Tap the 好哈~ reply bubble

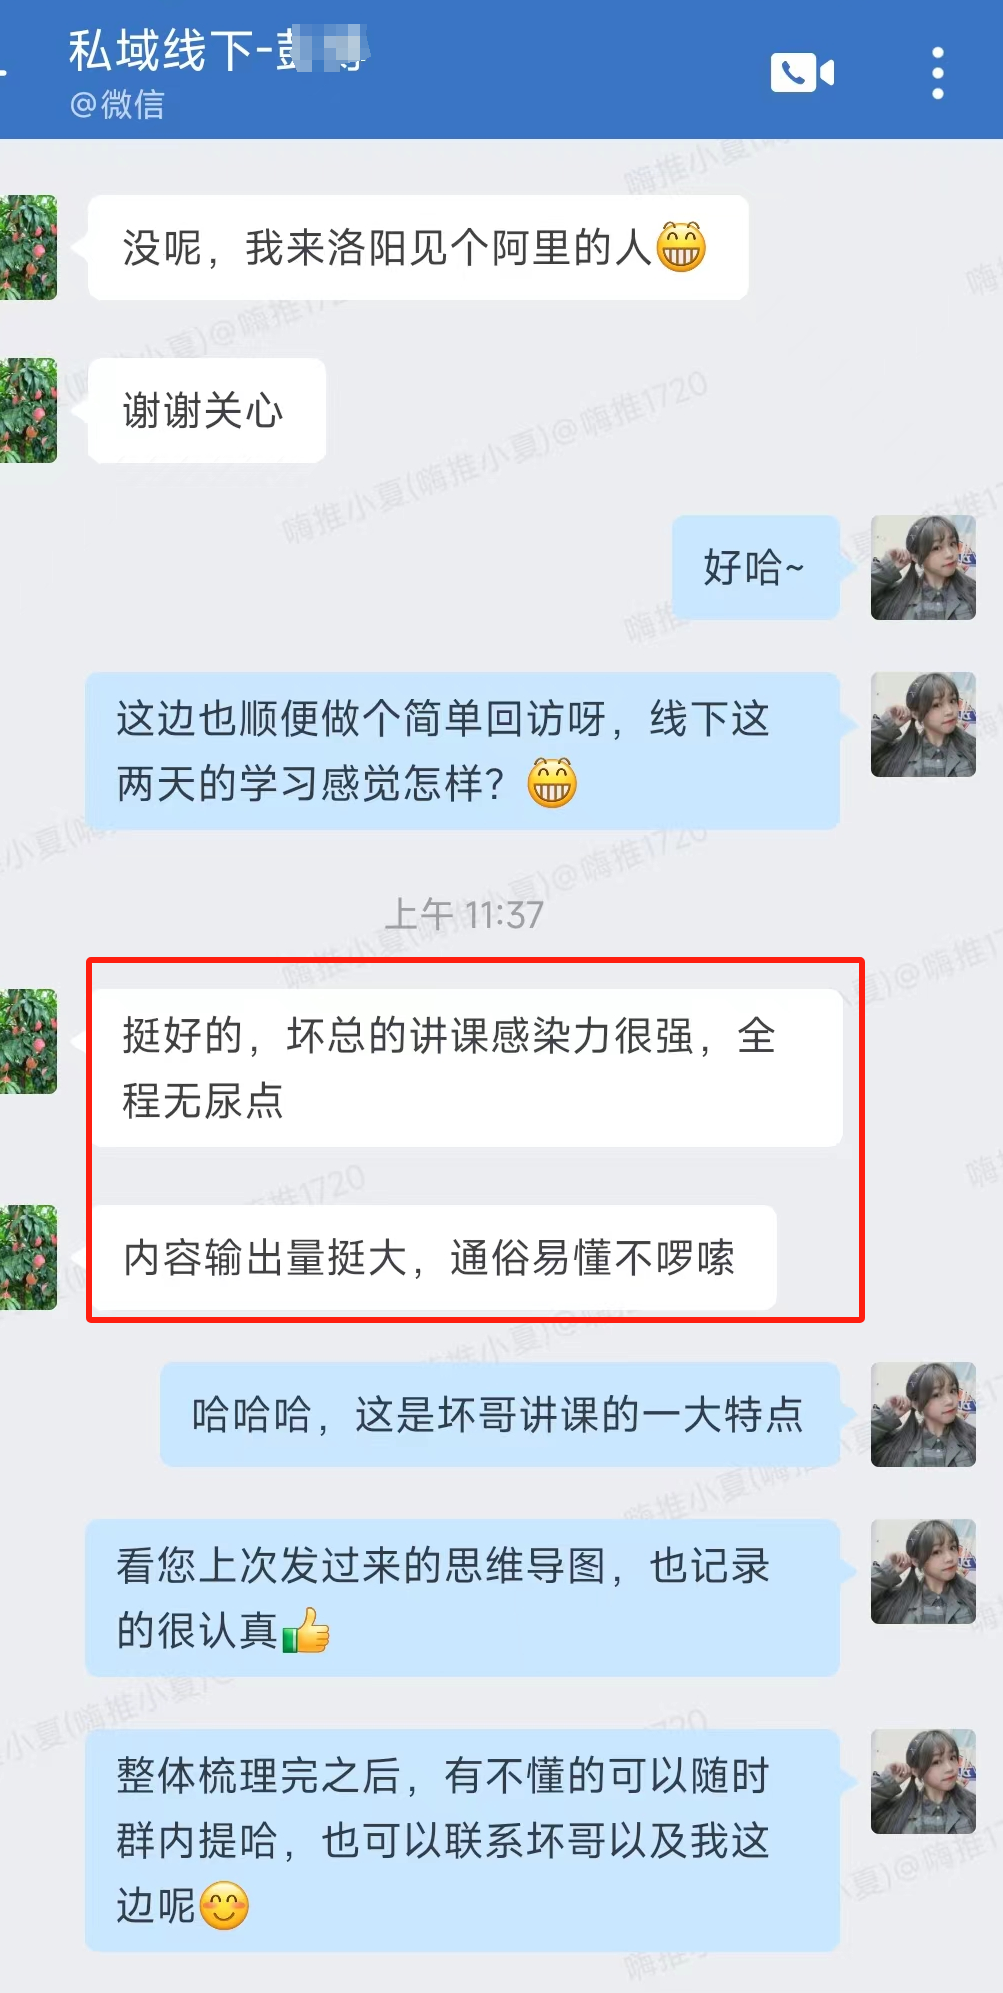[x=755, y=567]
